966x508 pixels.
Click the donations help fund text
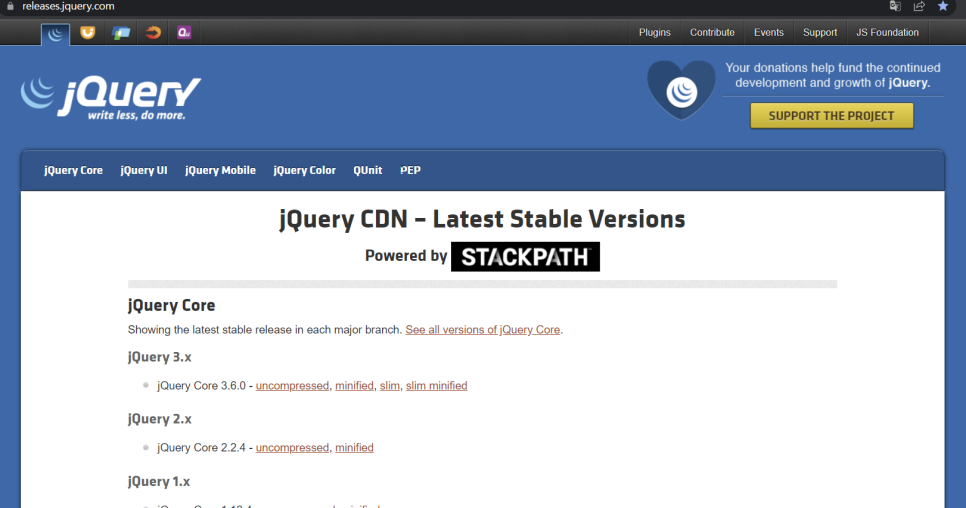(832, 75)
